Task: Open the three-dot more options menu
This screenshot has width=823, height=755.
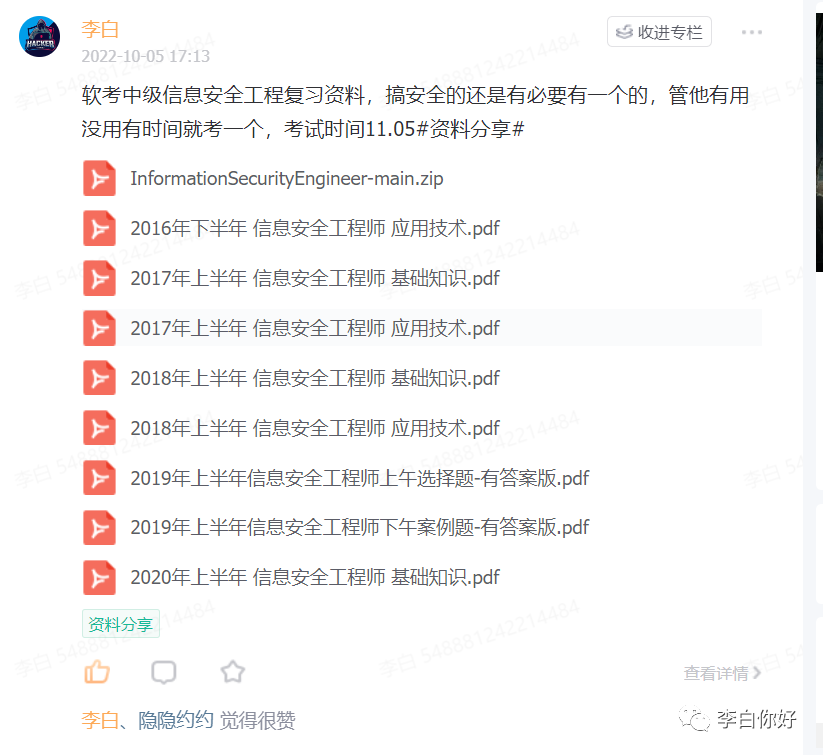Action: click(x=752, y=33)
